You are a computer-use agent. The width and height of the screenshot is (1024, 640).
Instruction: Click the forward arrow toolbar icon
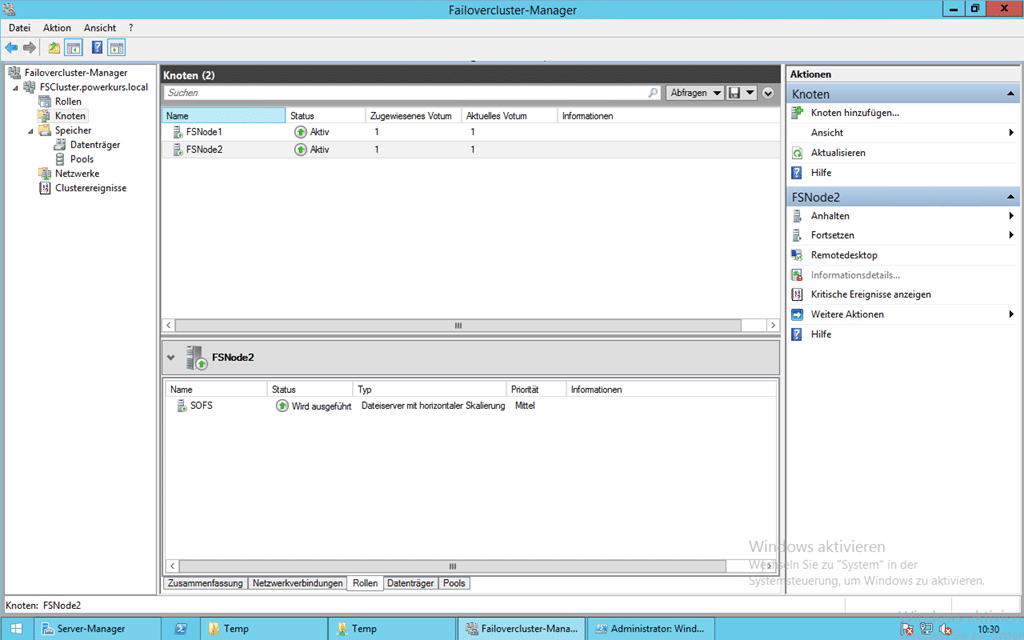click(x=29, y=48)
